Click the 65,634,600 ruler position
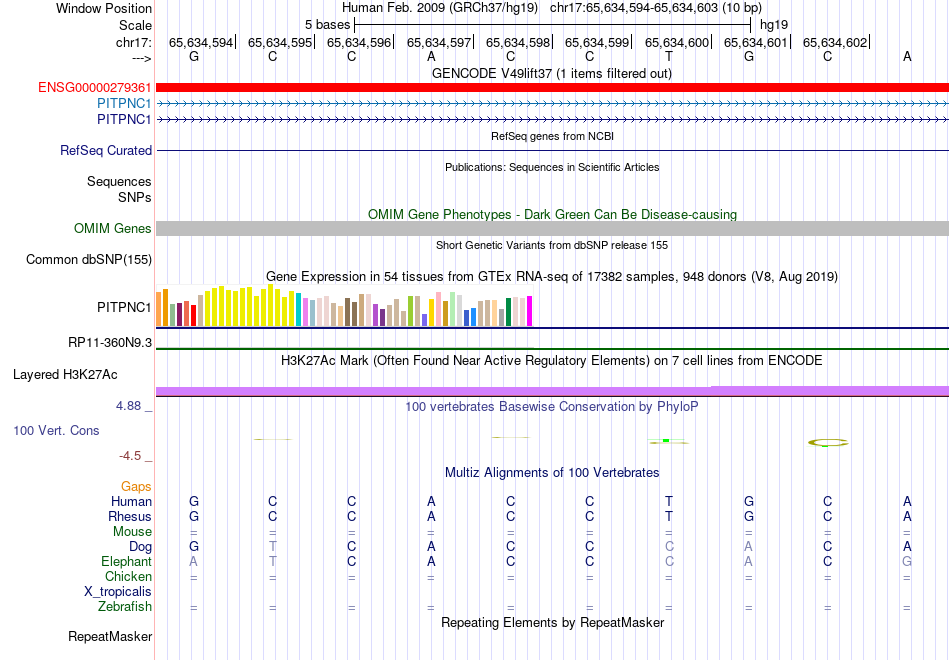The image size is (950, 660). 677,42
